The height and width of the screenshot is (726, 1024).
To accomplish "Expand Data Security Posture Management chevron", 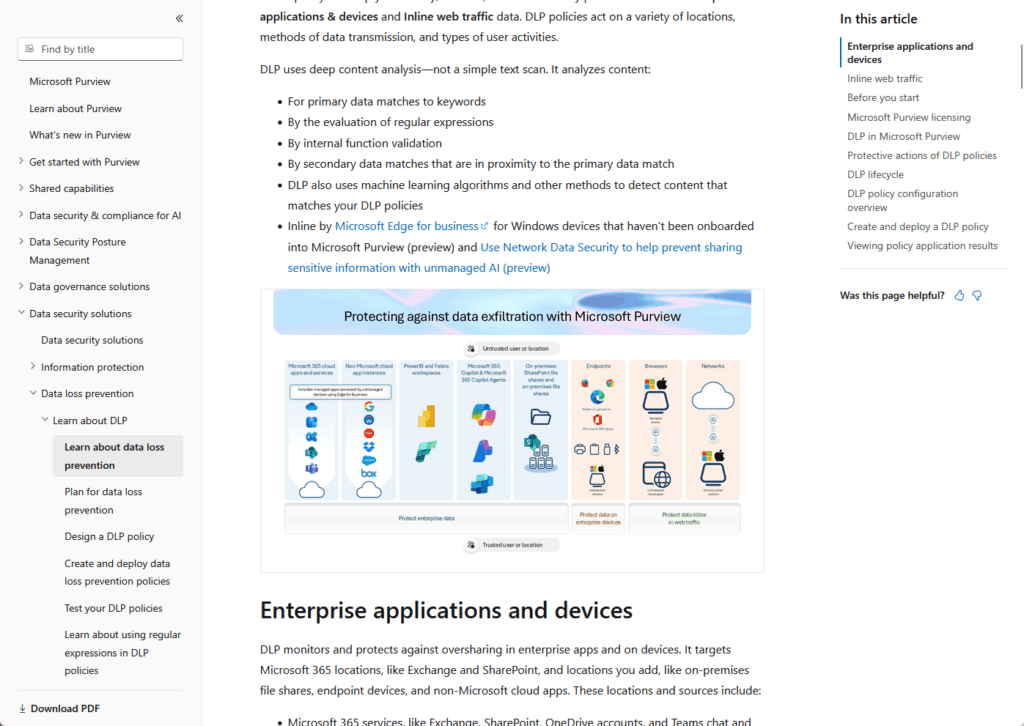I will 21,242.
